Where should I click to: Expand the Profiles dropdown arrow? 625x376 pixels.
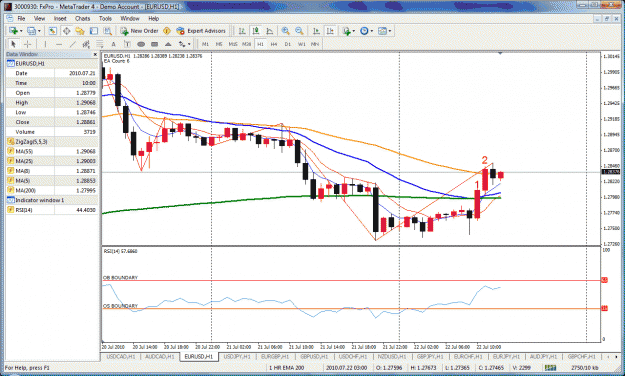39,31
